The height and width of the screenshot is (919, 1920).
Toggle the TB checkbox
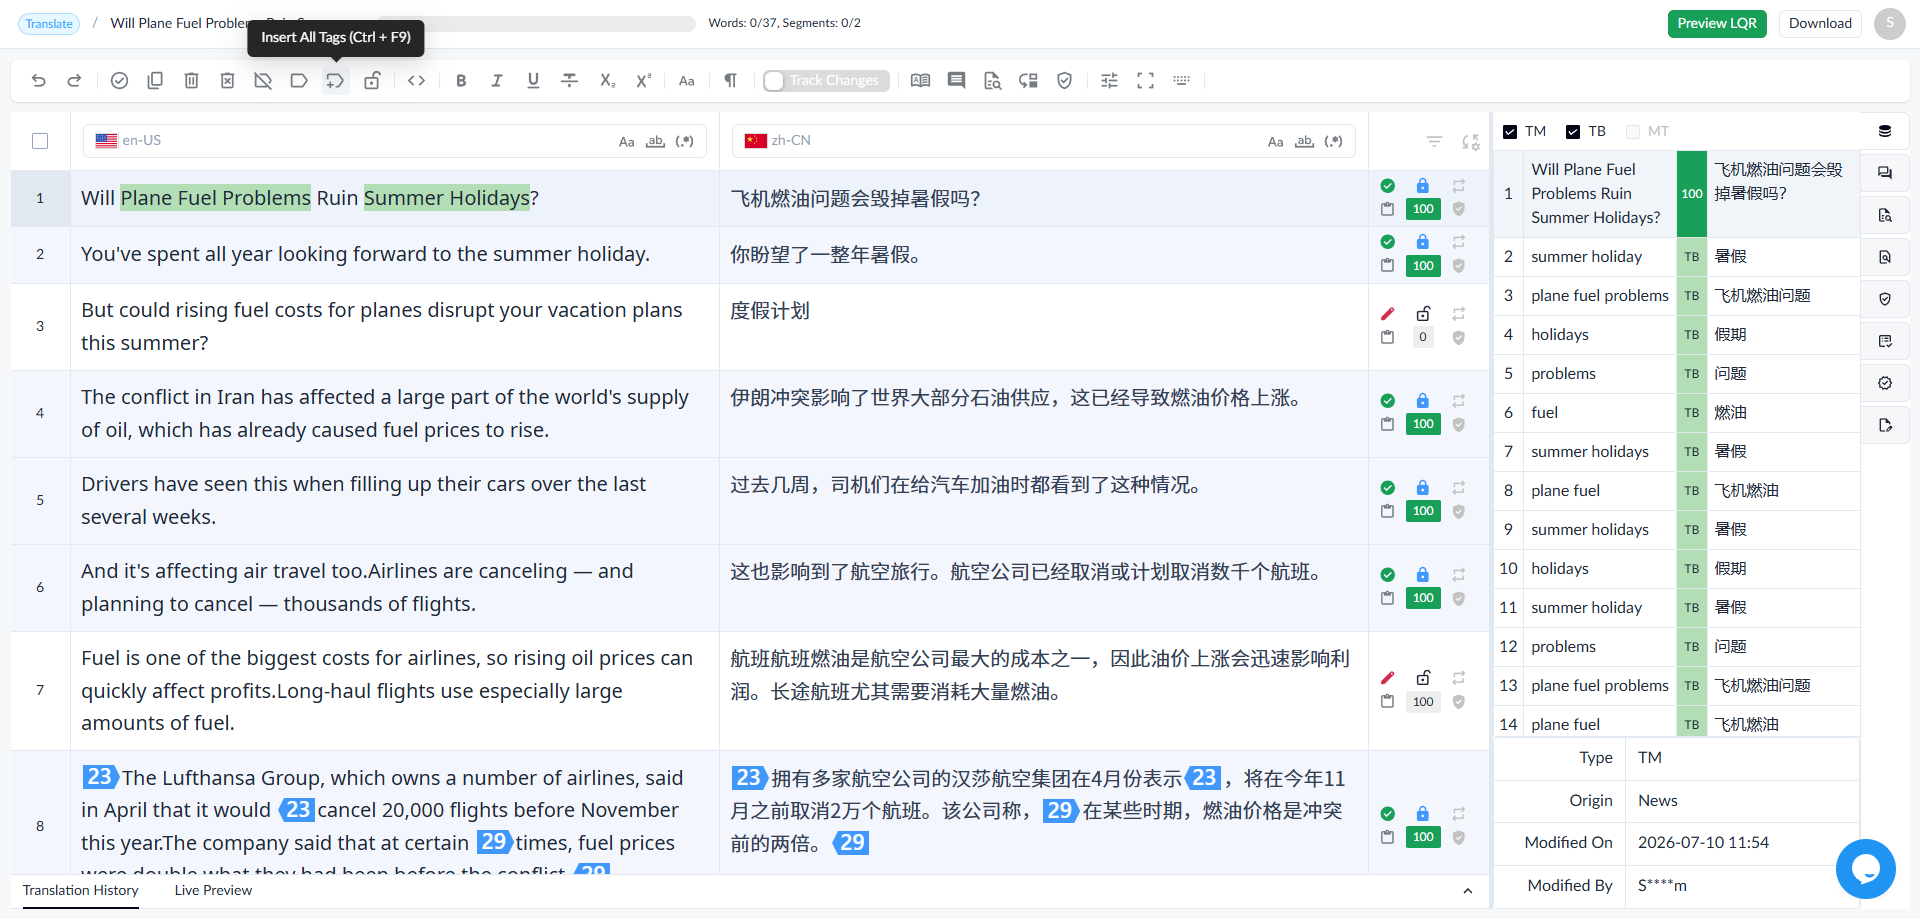(x=1573, y=132)
